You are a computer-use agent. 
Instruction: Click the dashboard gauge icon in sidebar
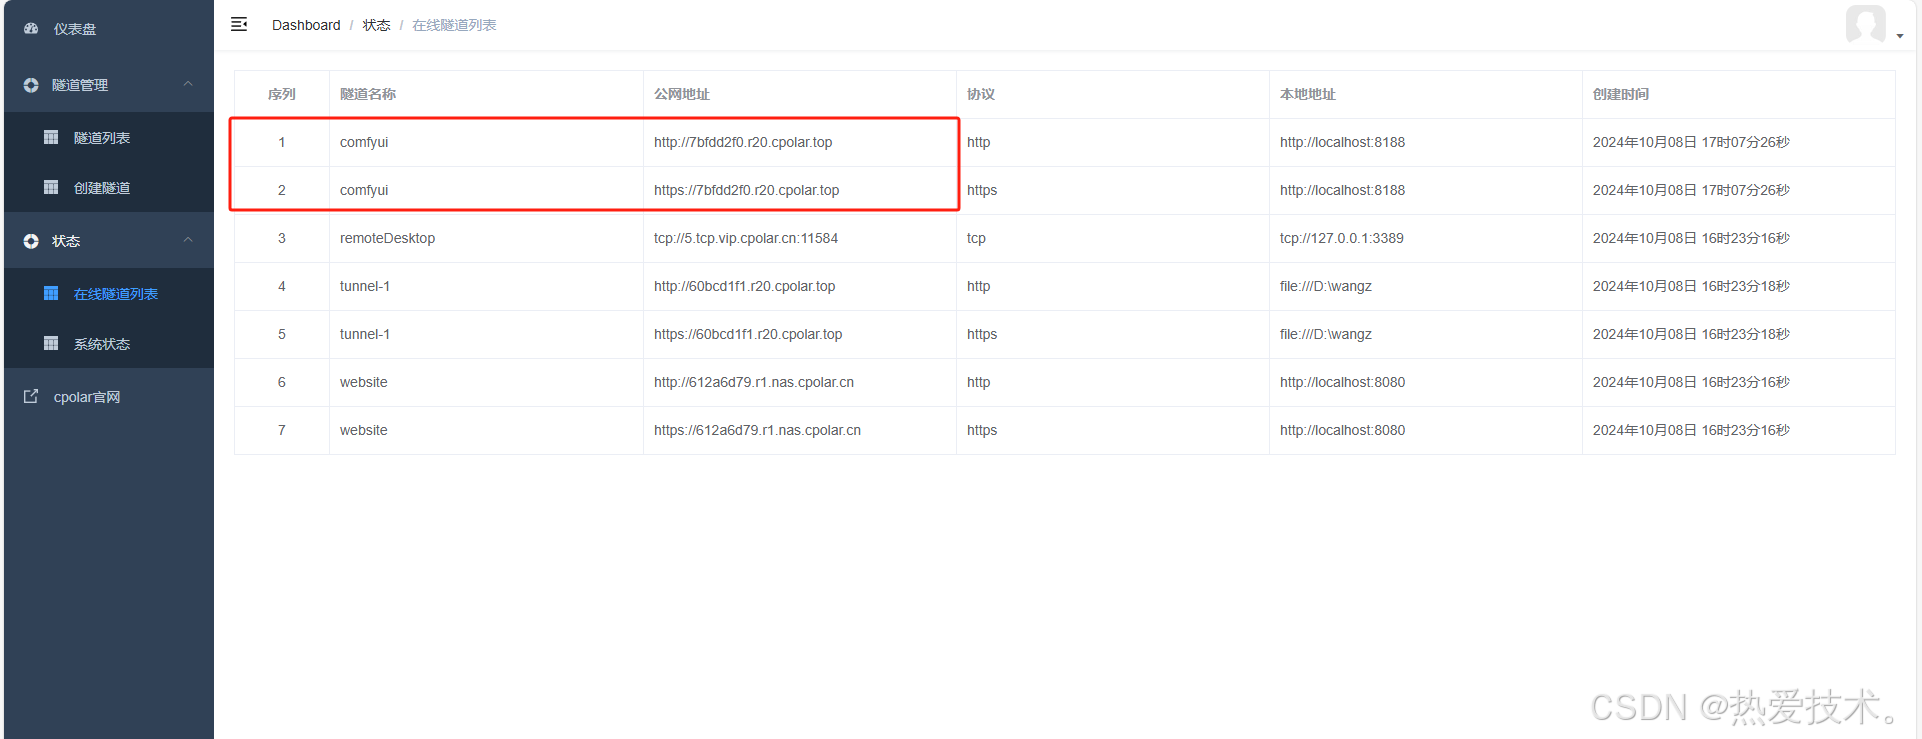point(31,29)
